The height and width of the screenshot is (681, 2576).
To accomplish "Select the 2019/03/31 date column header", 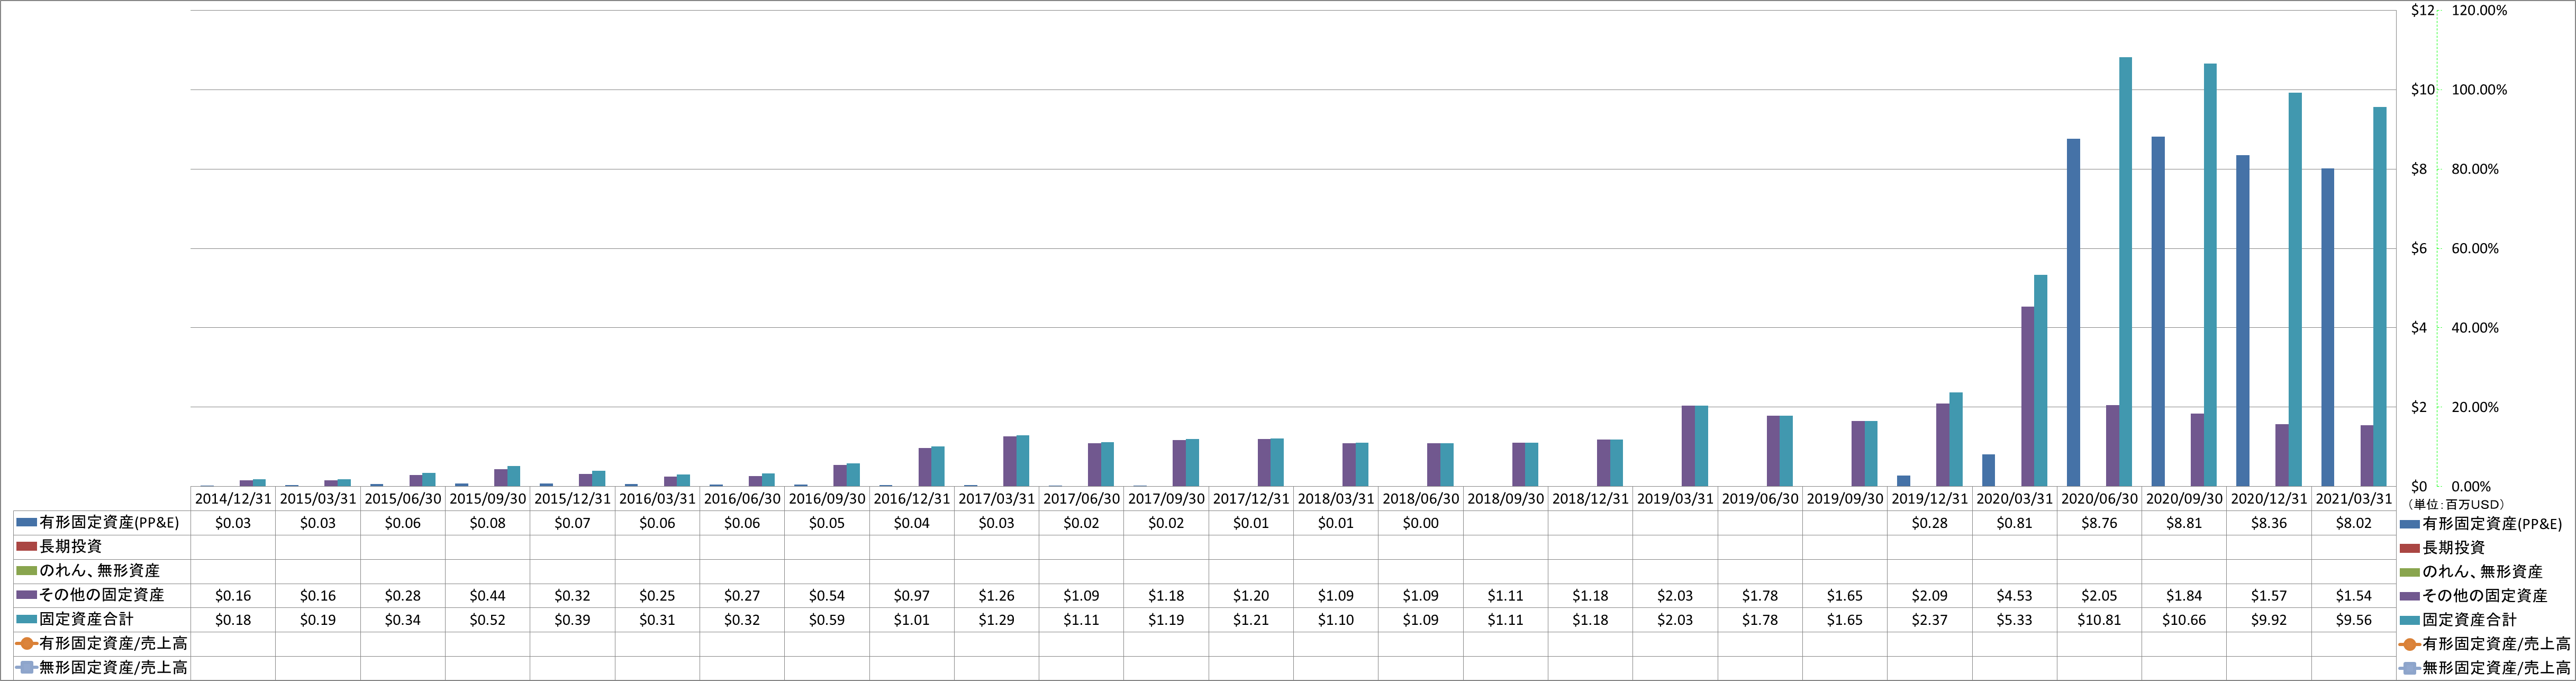I will point(1675,498).
